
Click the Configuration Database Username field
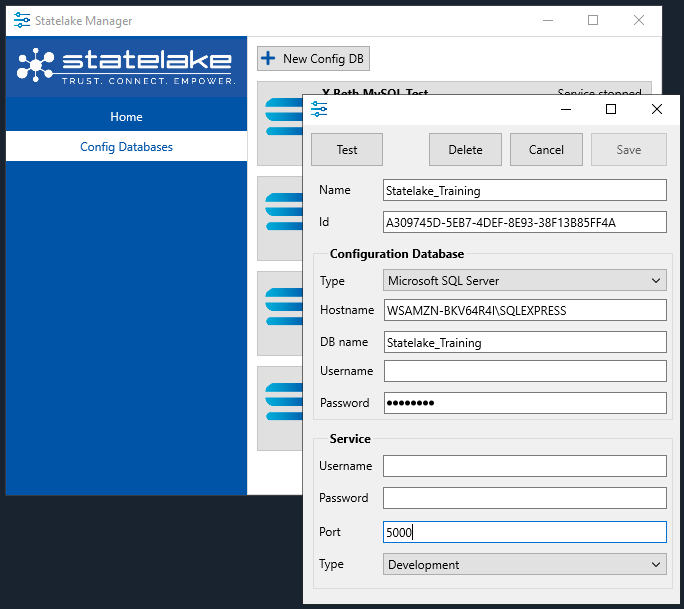click(x=525, y=371)
